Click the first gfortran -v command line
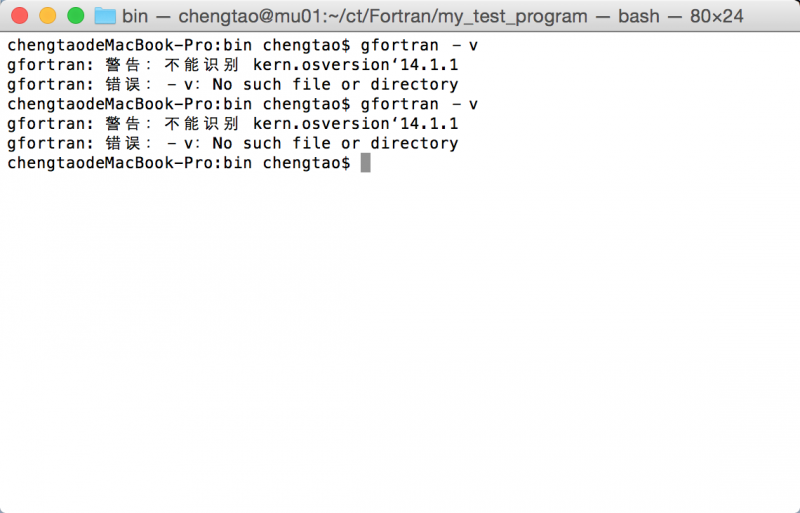The width and height of the screenshot is (800, 513). pyautogui.click(x=243, y=45)
